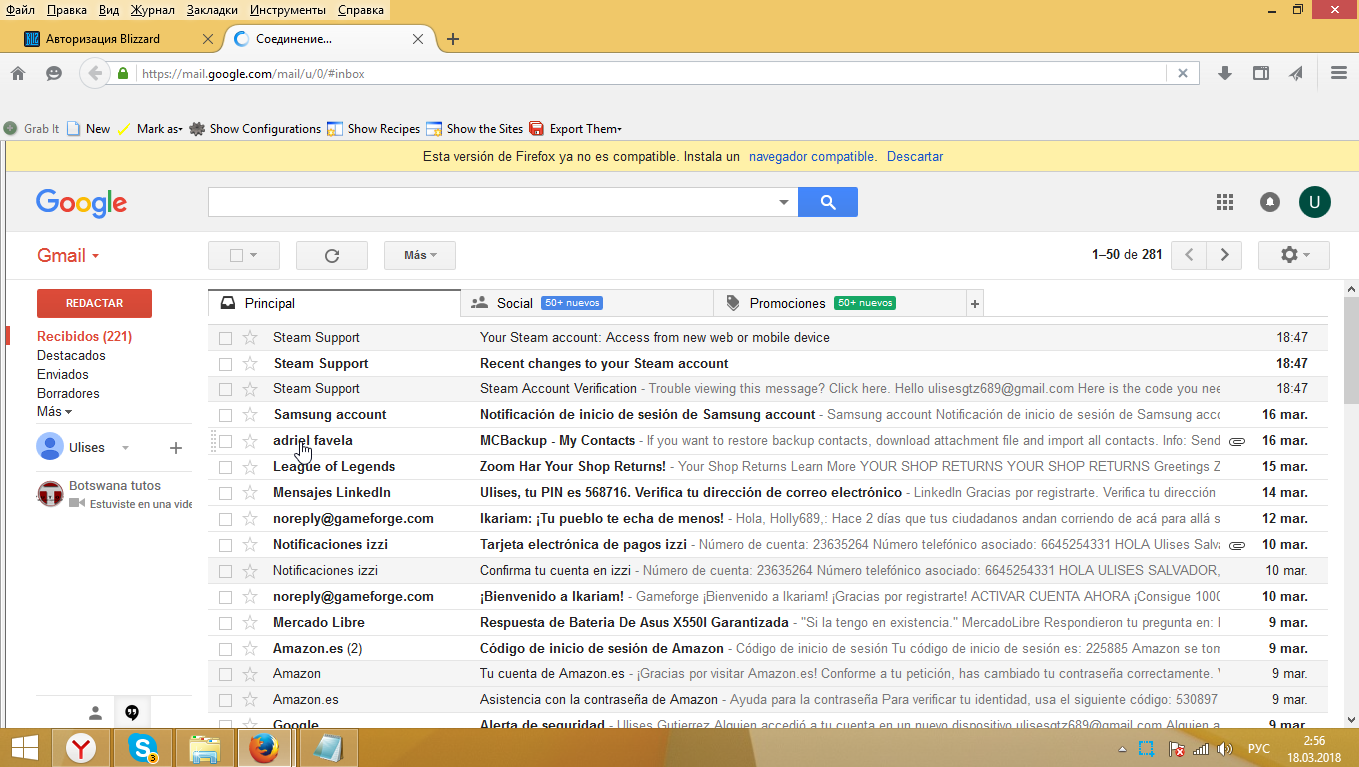The height and width of the screenshot is (767, 1359).
Task: Open Export Them dropdown in bookmarks bar
Action: (x=575, y=129)
